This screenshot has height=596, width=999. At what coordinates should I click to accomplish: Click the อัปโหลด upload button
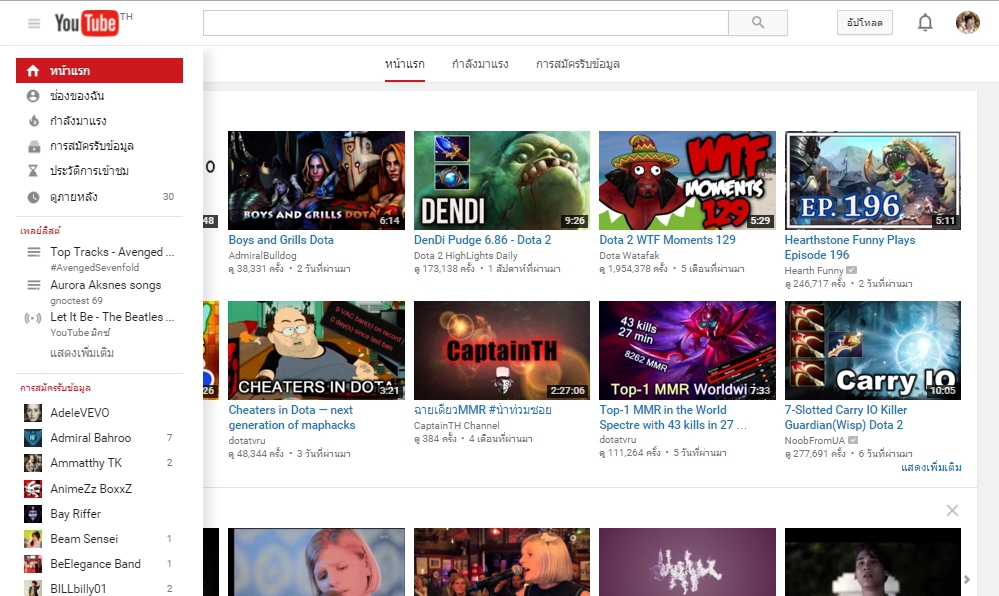[x=865, y=22]
